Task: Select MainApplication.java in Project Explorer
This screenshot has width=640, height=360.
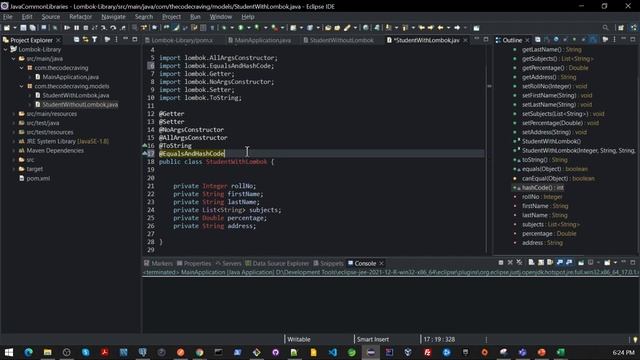Action: [x=71, y=77]
